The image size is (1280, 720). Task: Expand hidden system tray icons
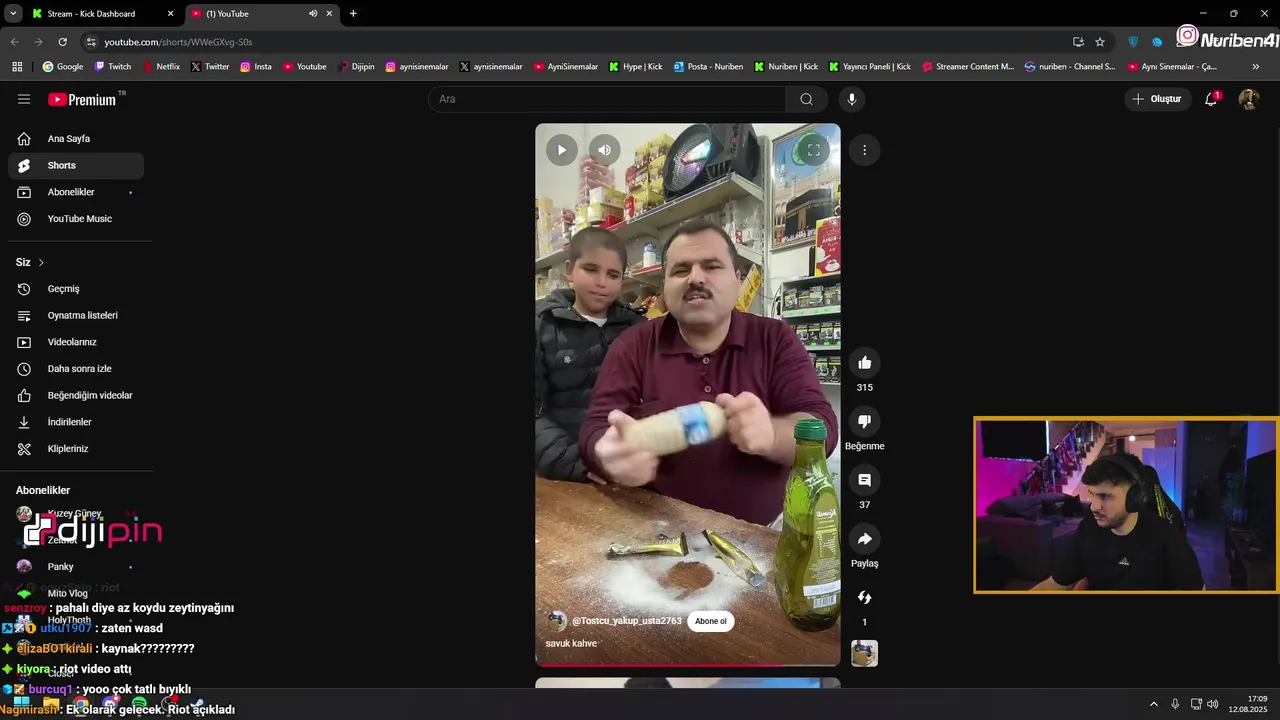tap(1153, 704)
